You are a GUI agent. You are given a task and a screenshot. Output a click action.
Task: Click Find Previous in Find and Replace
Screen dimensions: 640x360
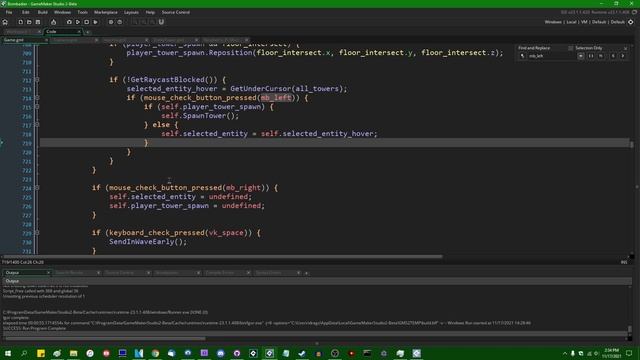[613, 56]
